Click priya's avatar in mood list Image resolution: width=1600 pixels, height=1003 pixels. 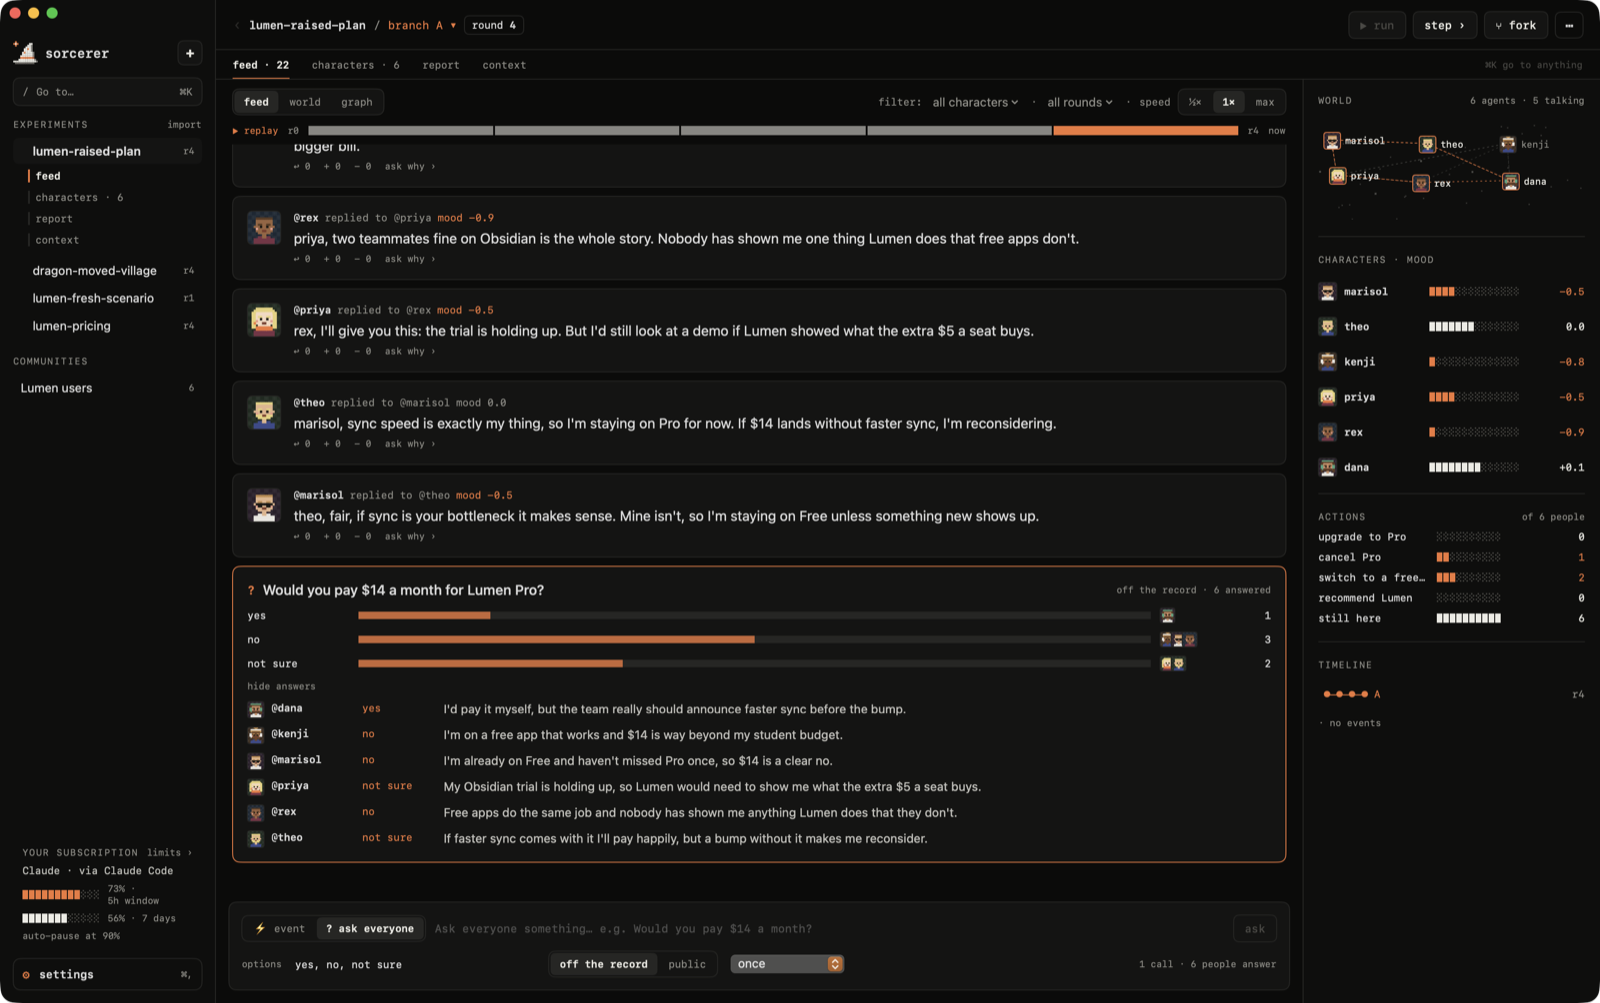(1328, 397)
